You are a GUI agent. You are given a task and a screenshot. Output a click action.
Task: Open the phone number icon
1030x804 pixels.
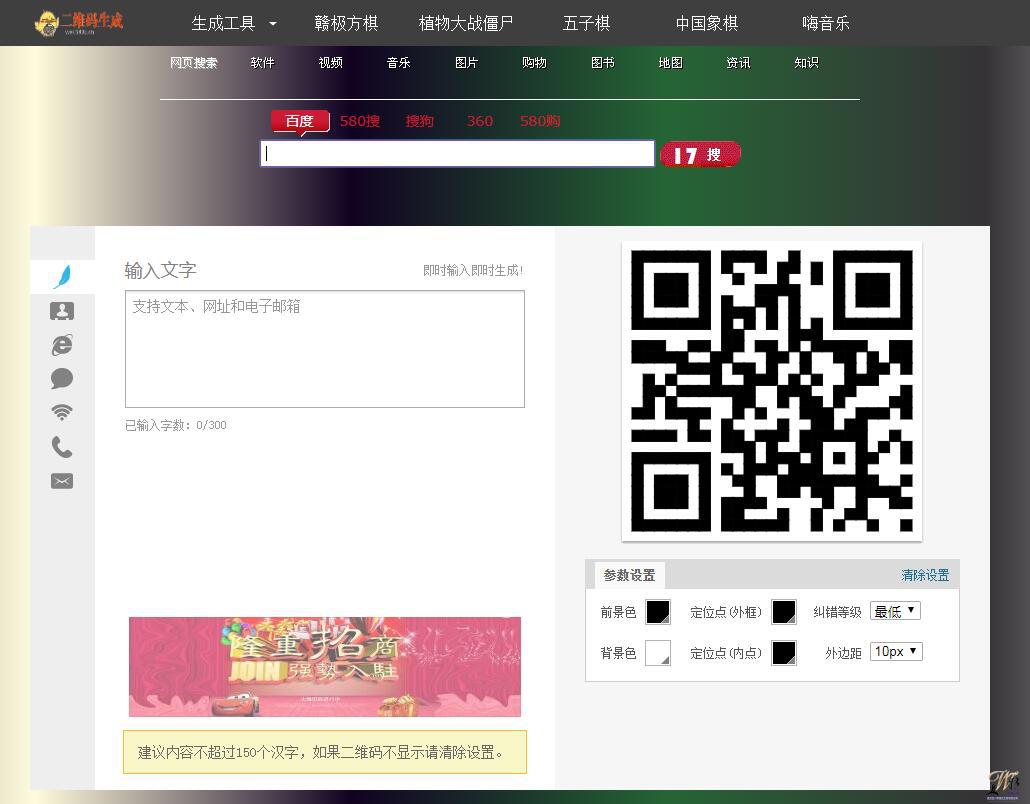62,447
